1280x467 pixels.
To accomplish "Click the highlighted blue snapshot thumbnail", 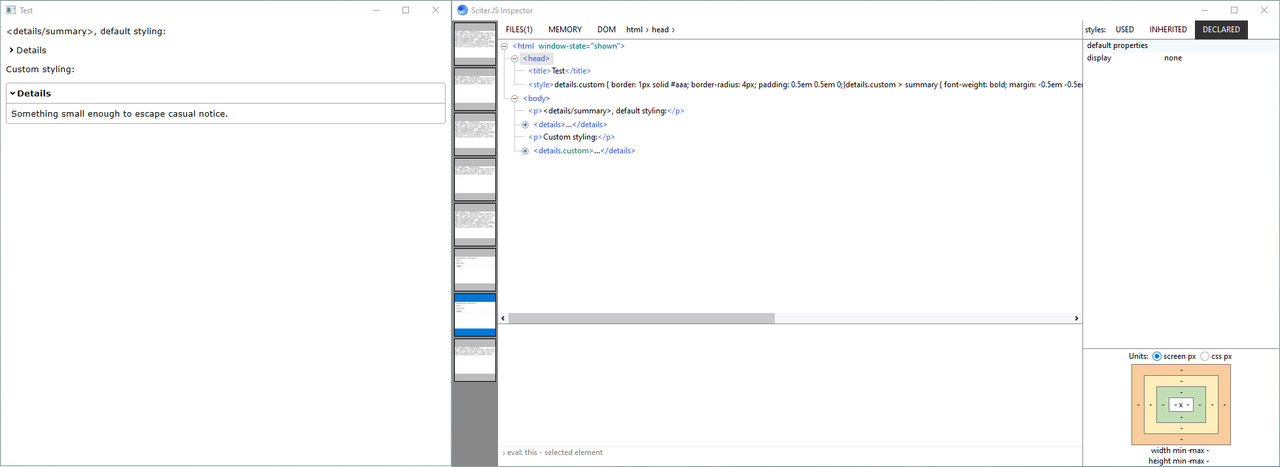I will [x=475, y=314].
